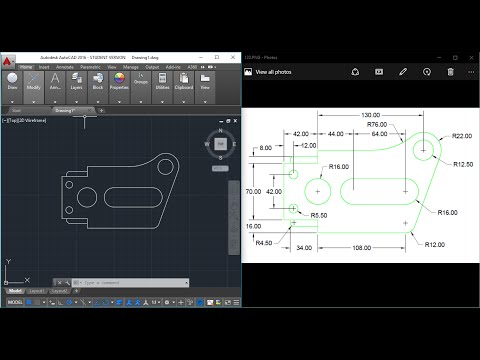Click the share icon in Photos toolbar
This screenshot has width=480, height=360.
tap(355, 72)
